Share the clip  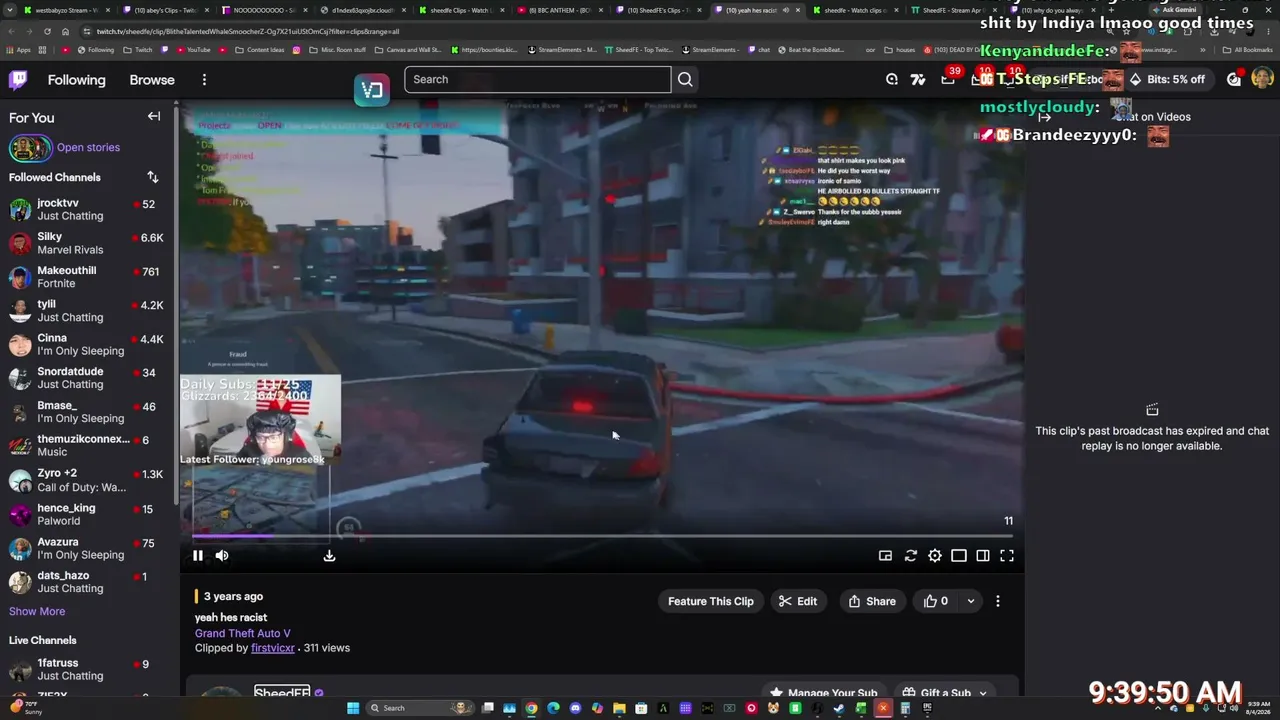tap(871, 601)
